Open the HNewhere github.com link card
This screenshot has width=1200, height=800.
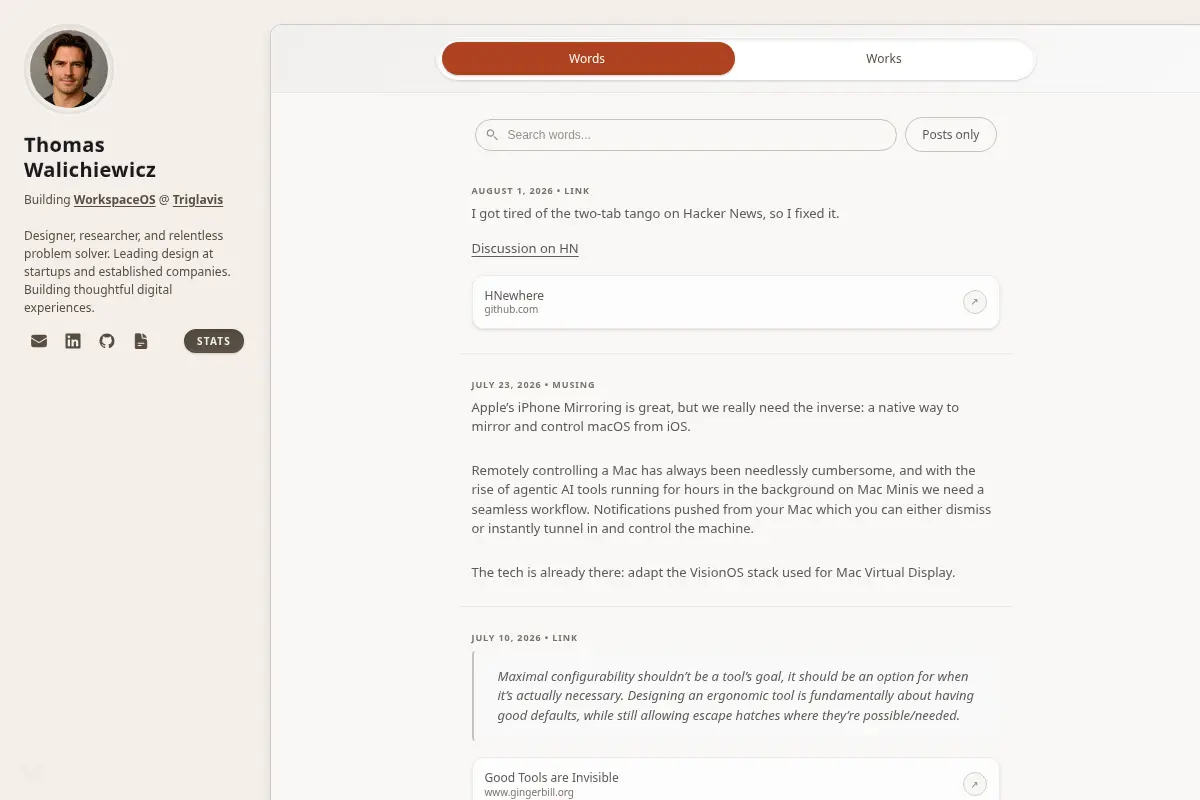point(736,302)
